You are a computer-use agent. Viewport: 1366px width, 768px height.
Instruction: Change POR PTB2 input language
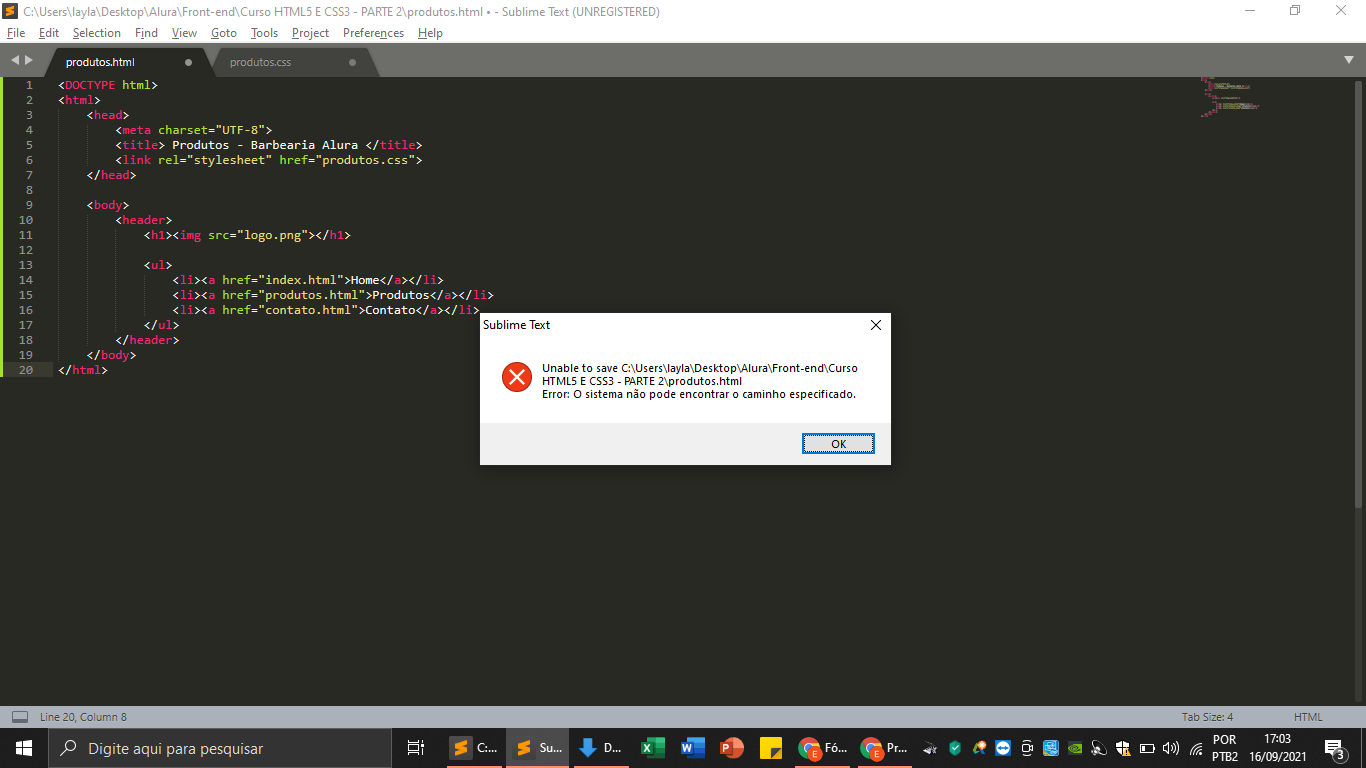(1225, 748)
